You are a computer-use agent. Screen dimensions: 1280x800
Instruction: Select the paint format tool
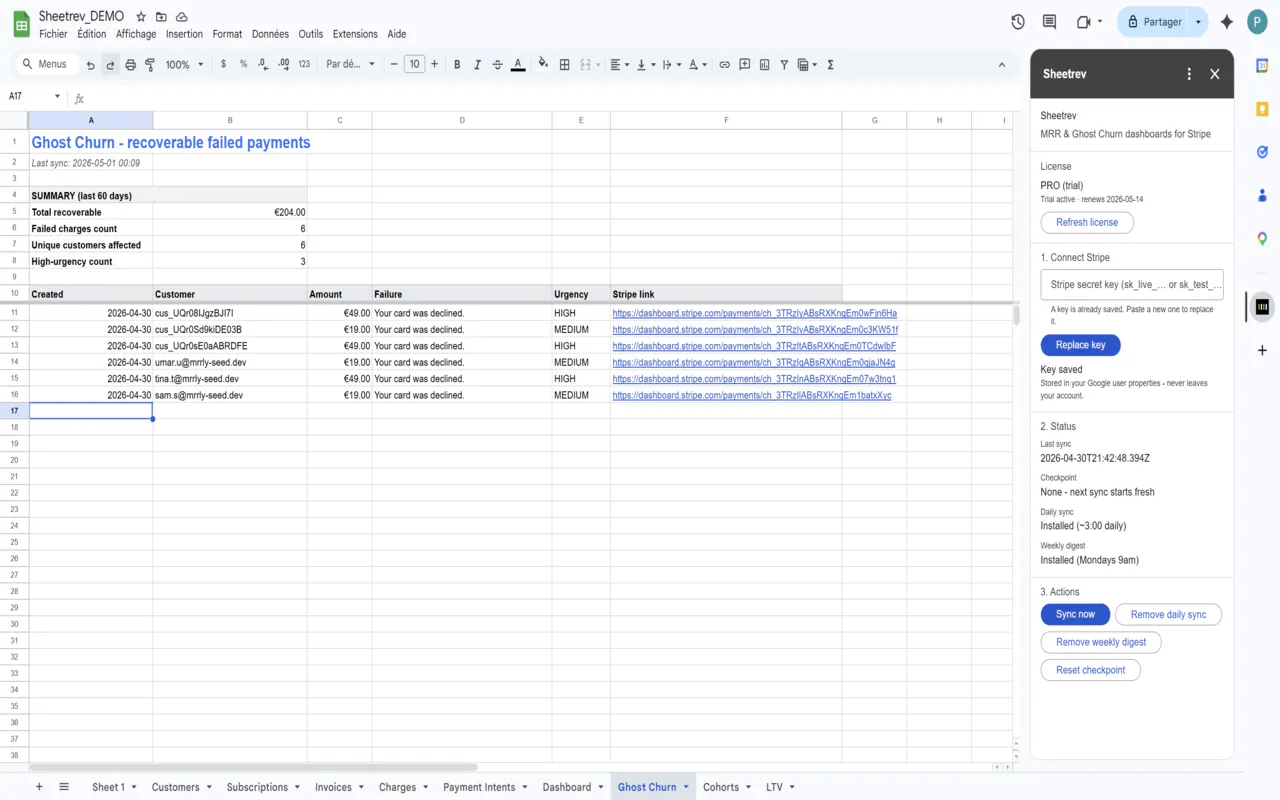pos(150,65)
